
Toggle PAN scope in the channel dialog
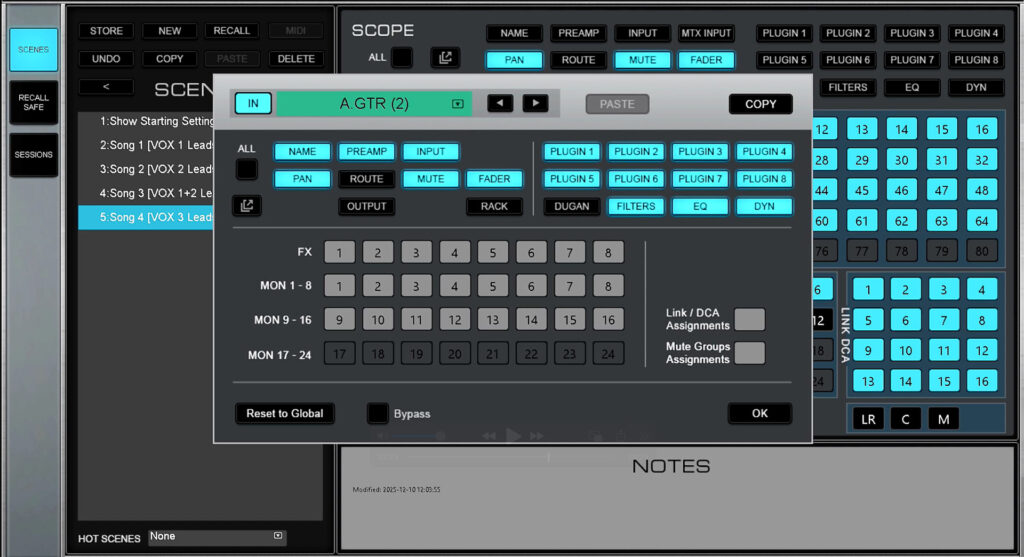pos(302,179)
